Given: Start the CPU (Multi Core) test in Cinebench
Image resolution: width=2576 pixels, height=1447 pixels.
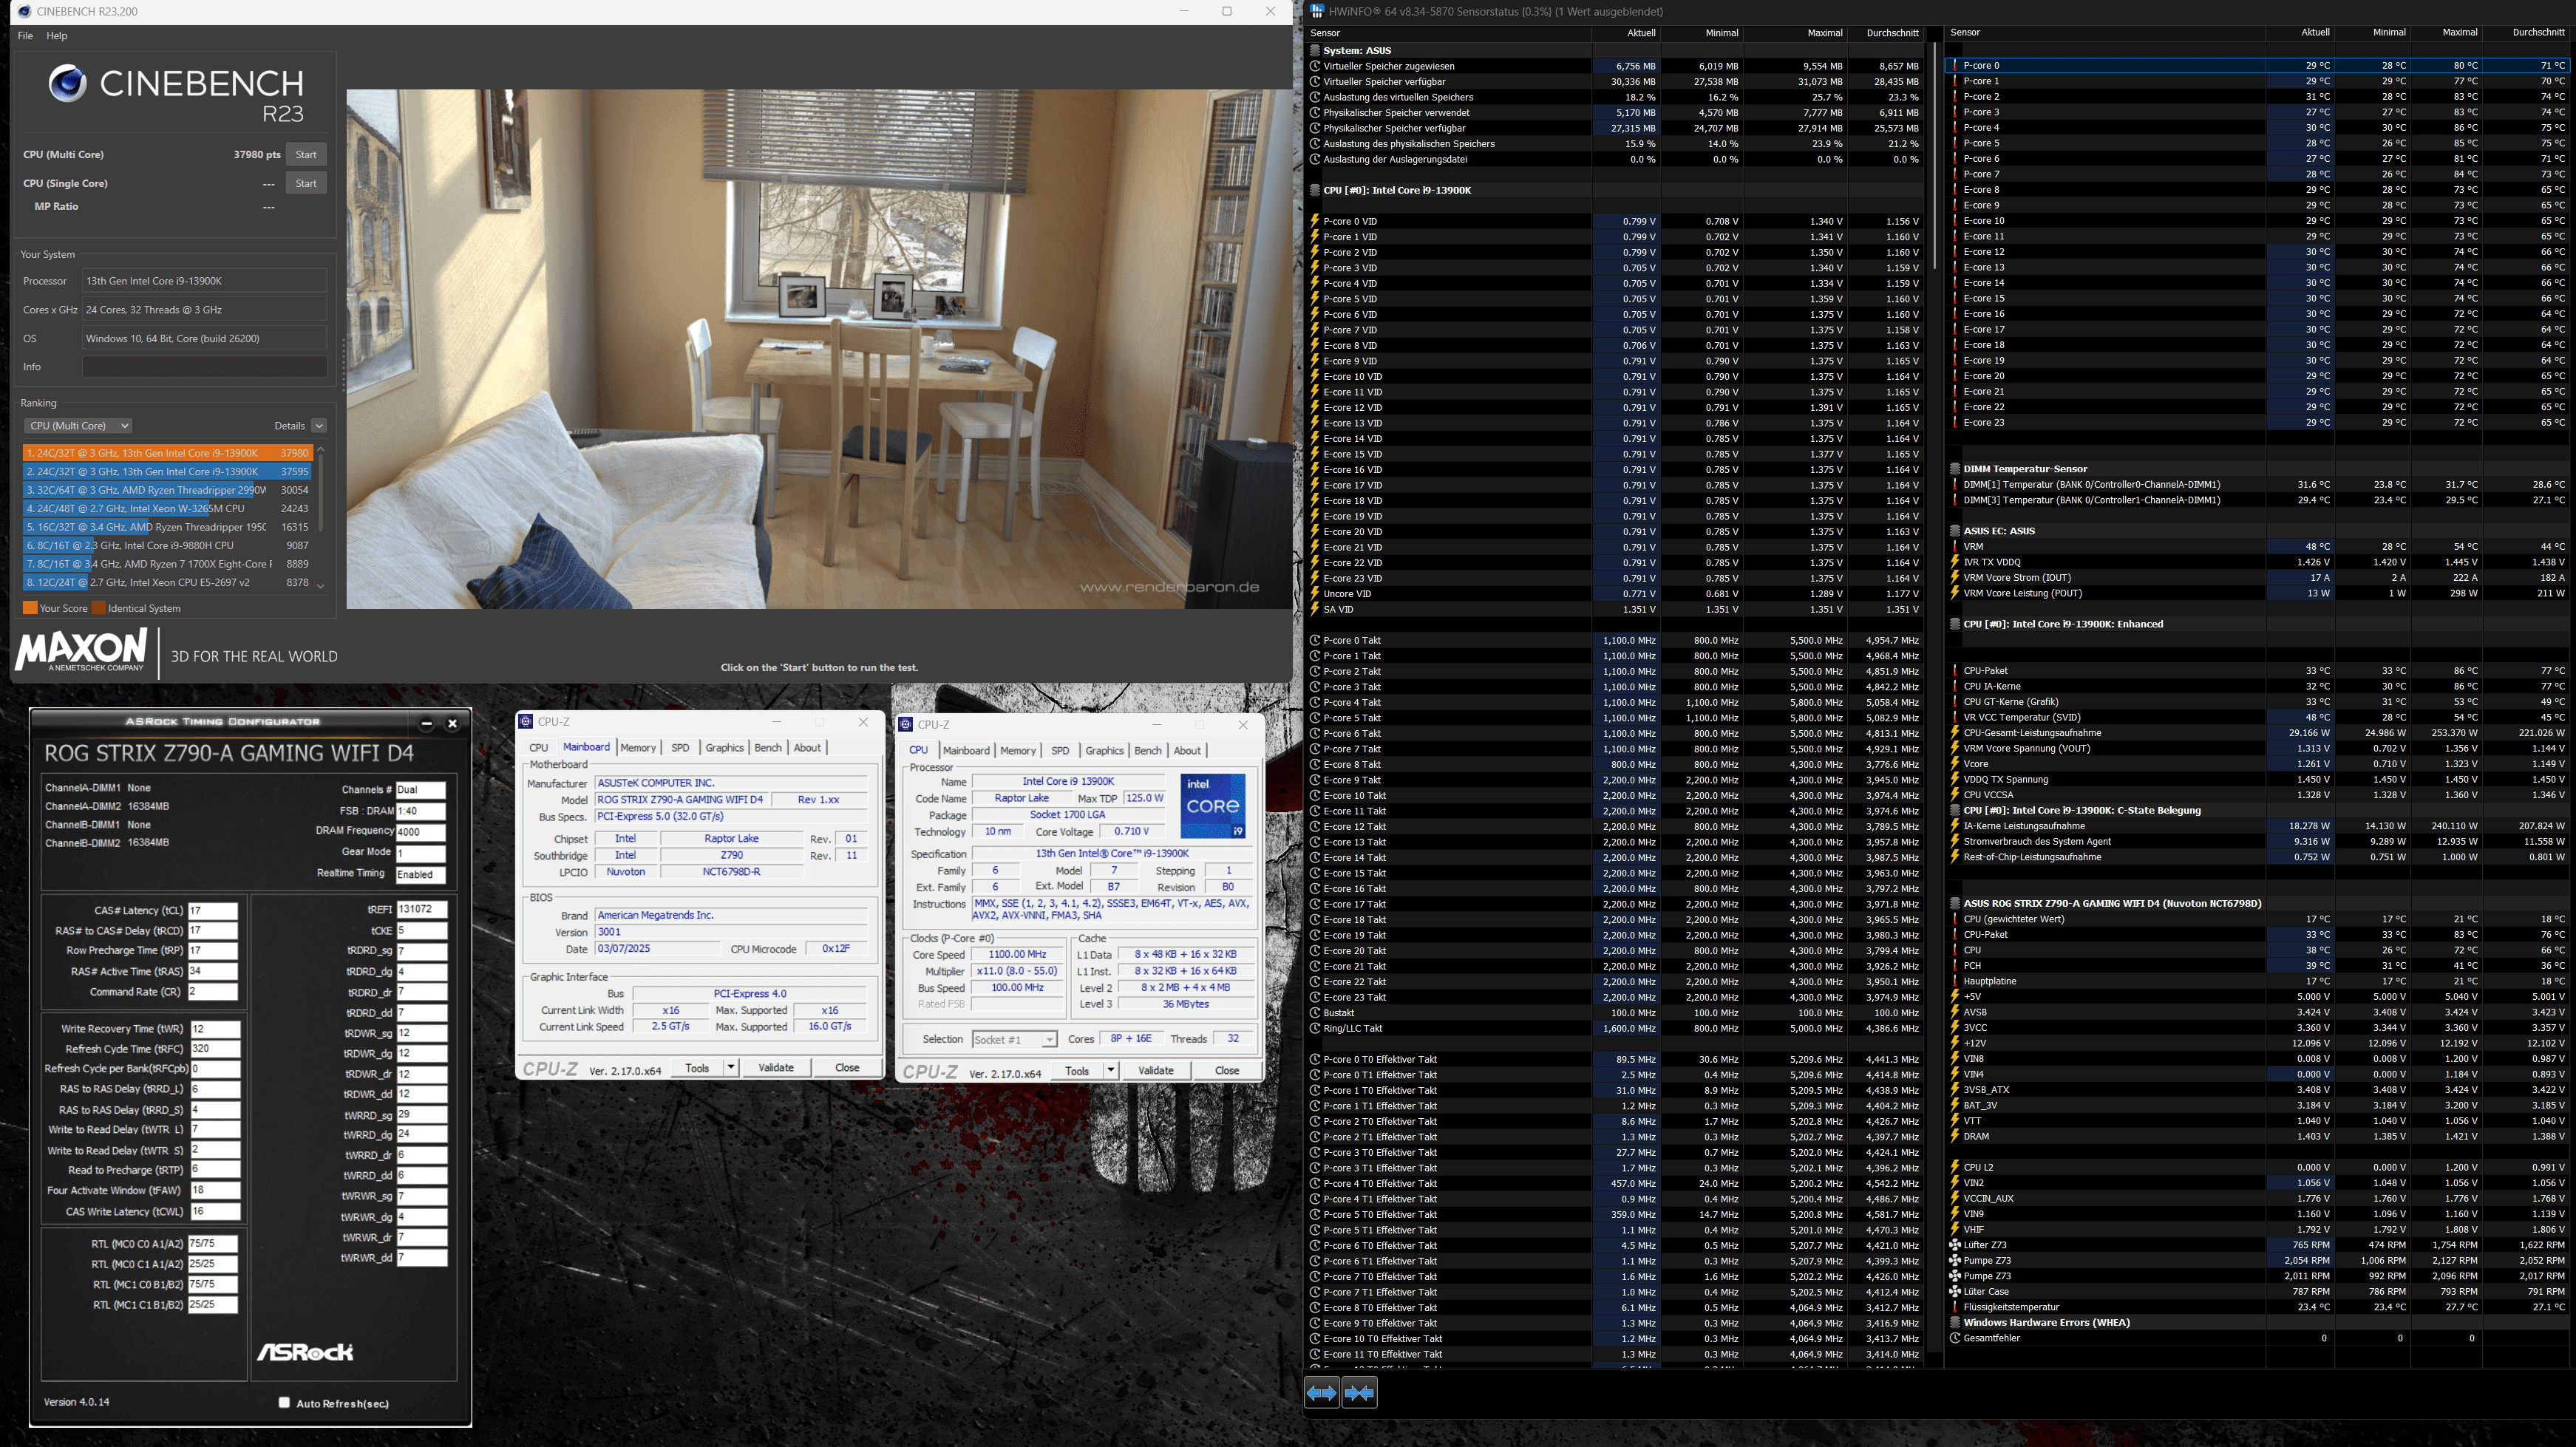Looking at the screenshot, I should [306, 155].
